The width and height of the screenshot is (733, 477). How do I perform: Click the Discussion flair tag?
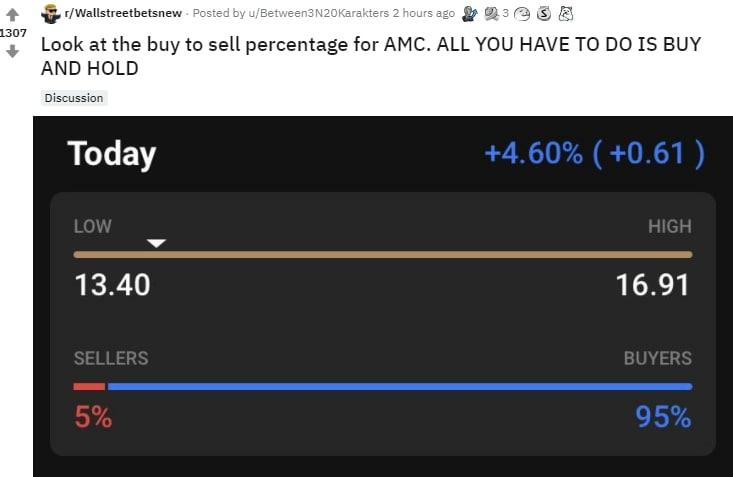click(x=74, y=98)
